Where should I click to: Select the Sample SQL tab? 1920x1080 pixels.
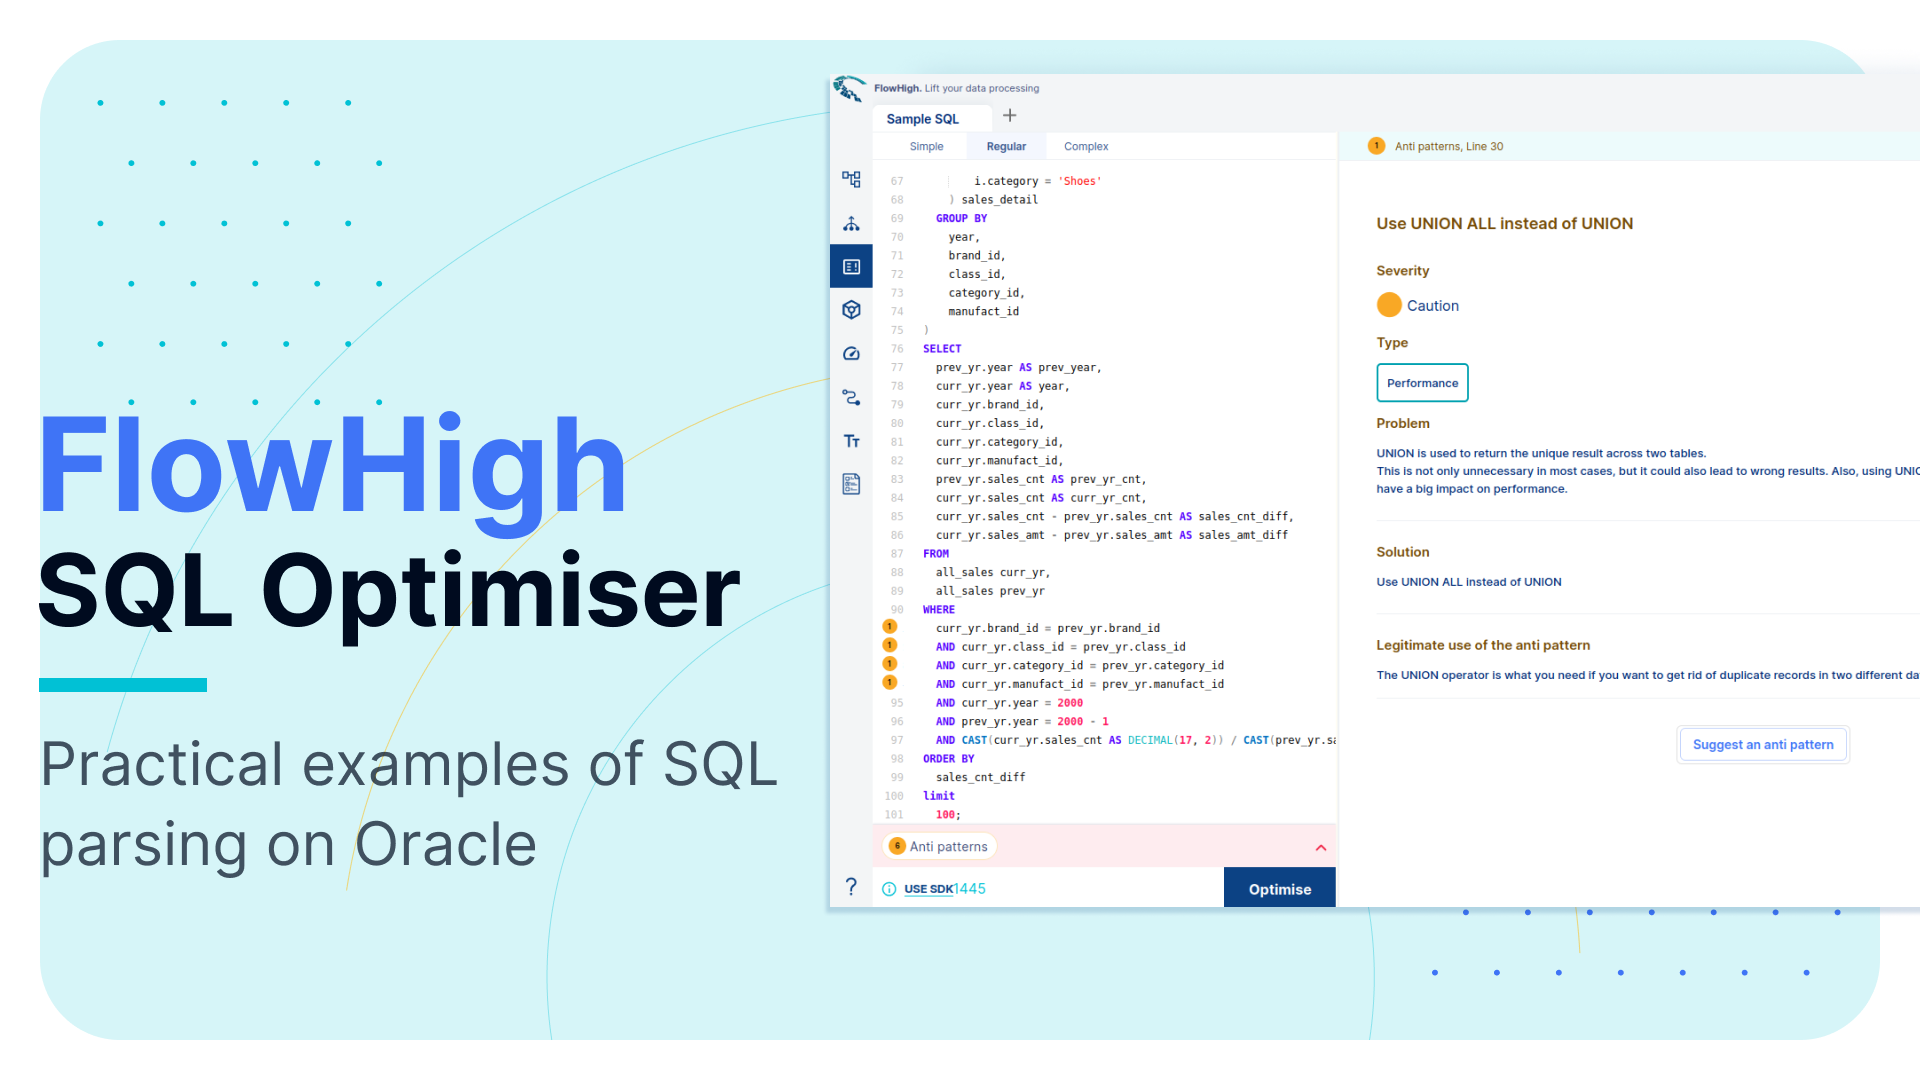tap(922, 119)
